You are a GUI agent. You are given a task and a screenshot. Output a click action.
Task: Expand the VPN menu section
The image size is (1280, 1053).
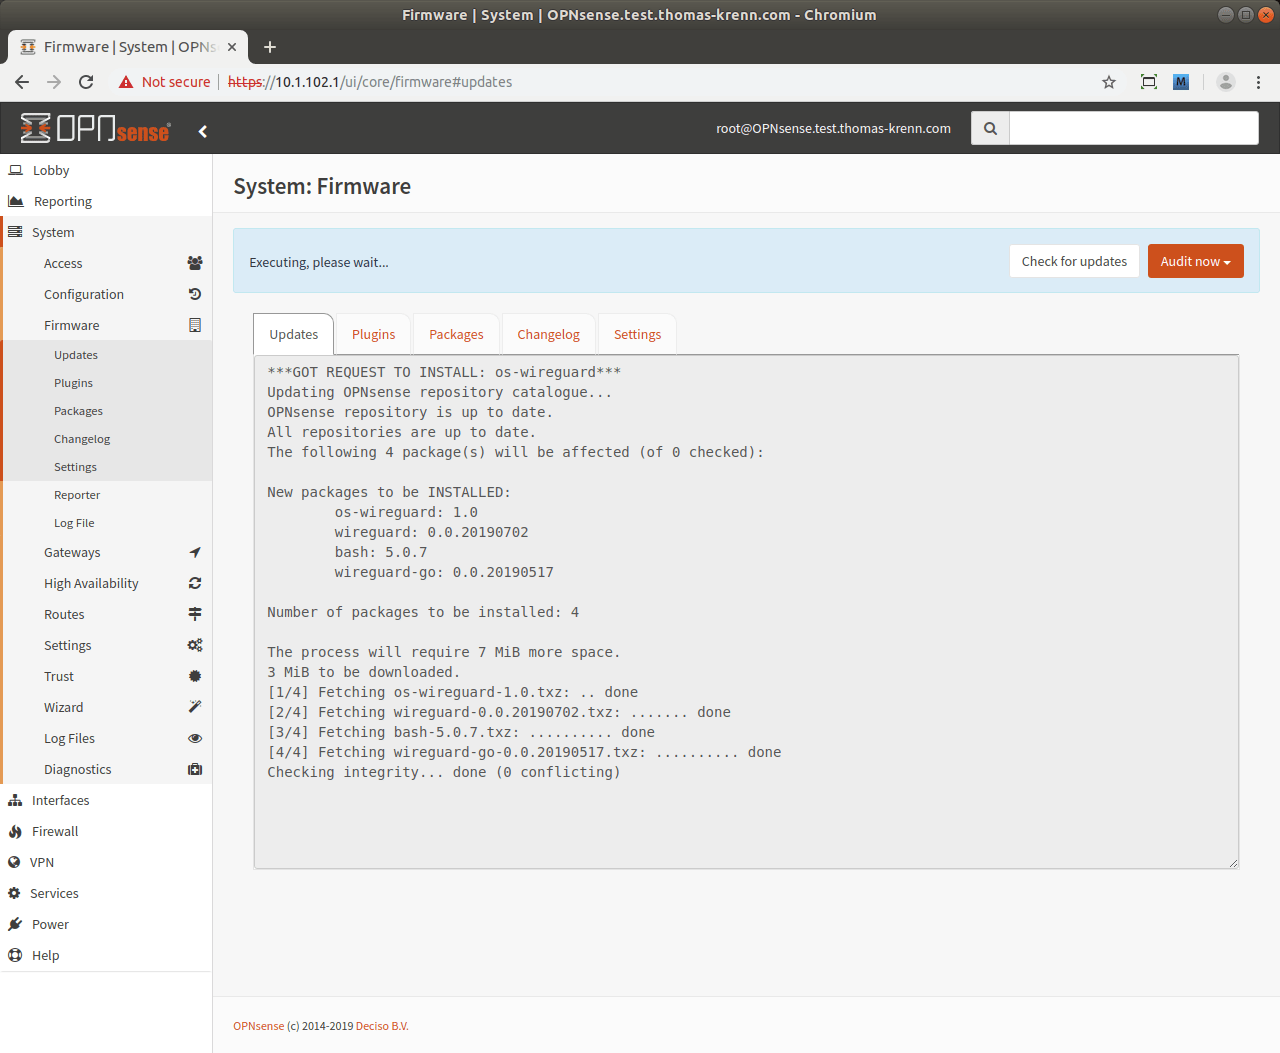pos(42,862)
